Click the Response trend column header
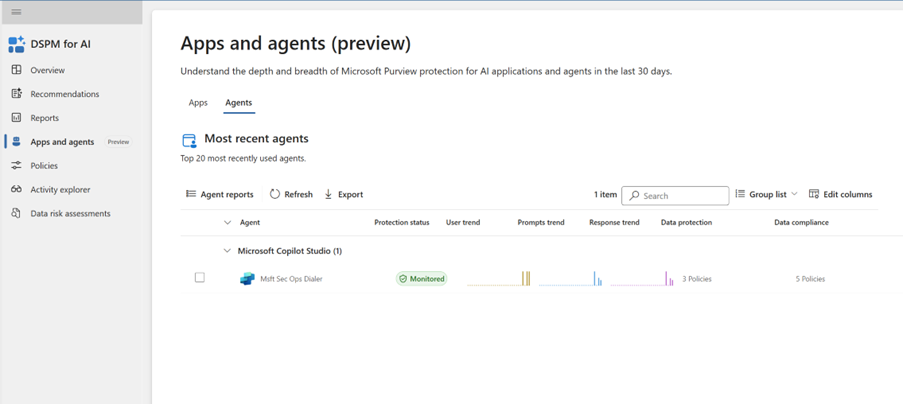903x404 pixels. pos(614,223)
